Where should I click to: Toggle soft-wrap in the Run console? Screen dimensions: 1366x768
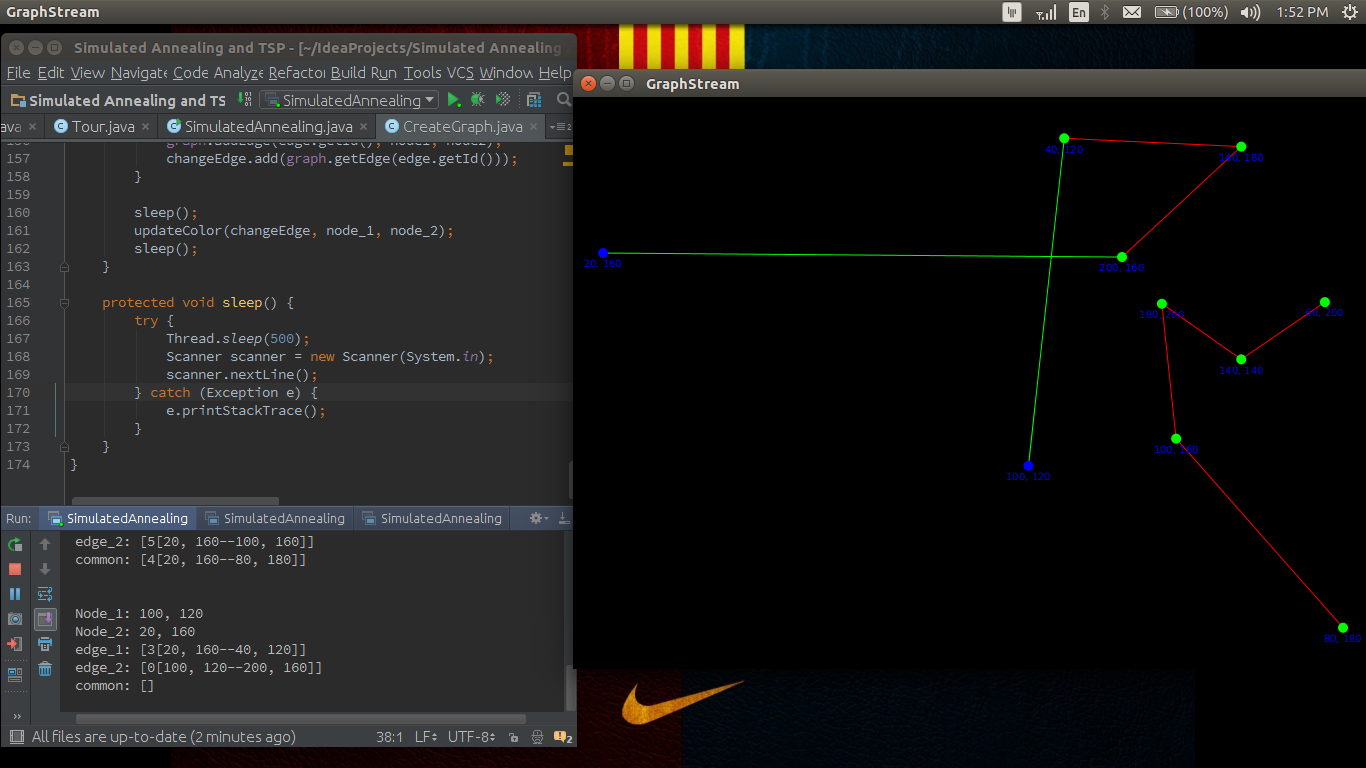45,594
